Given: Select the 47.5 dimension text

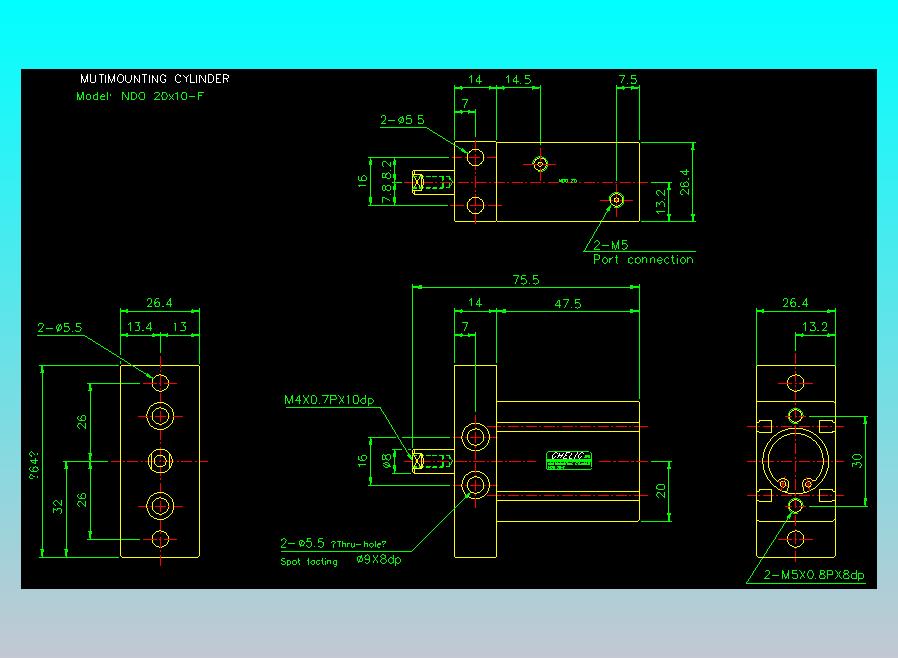Looking at the screenshot, I should coord(566,303).
